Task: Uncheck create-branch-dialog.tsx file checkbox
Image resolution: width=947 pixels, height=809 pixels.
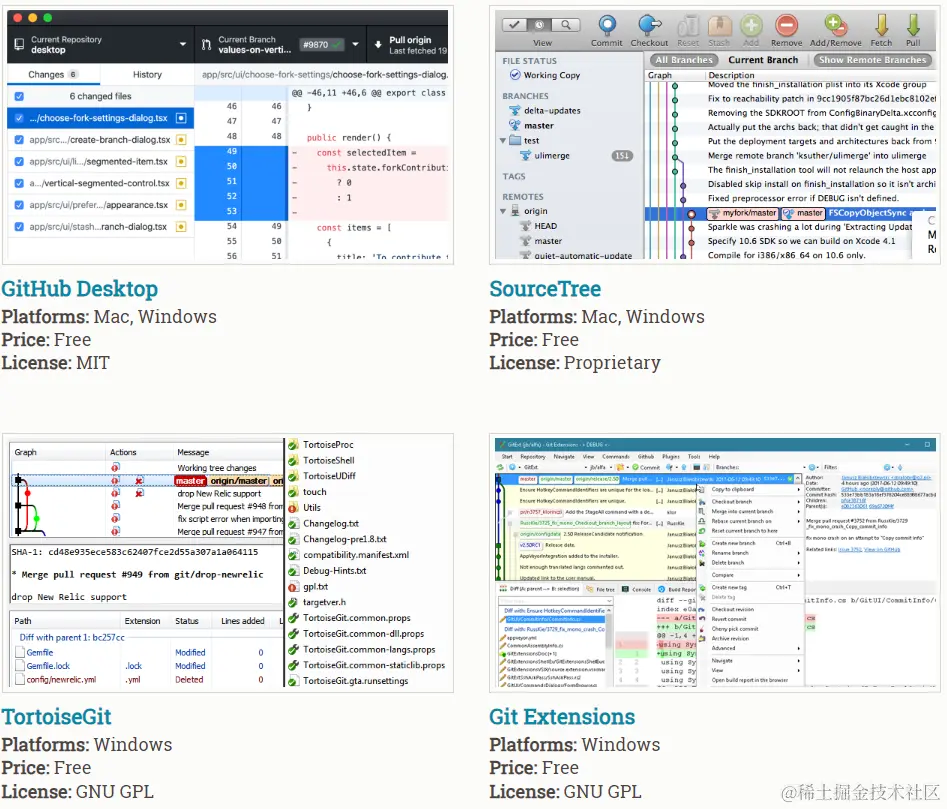Action: point(19,140)
